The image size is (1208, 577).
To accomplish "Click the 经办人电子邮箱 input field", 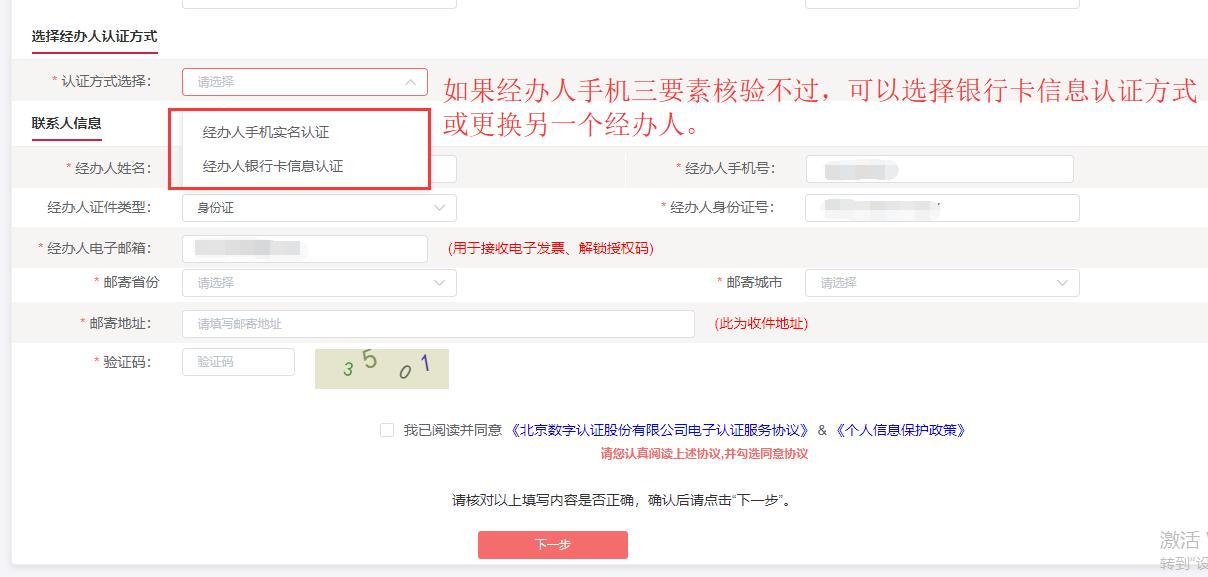I will point(305,246).
